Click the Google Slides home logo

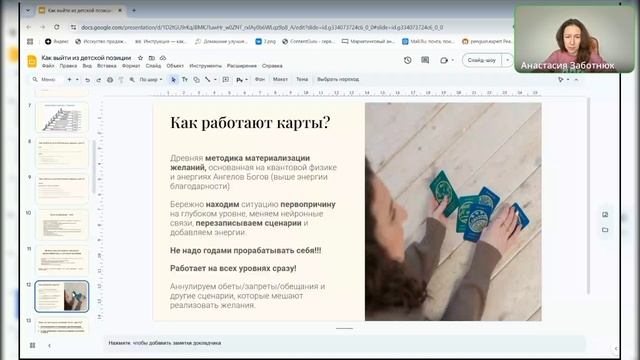click(x=32, y=61)
